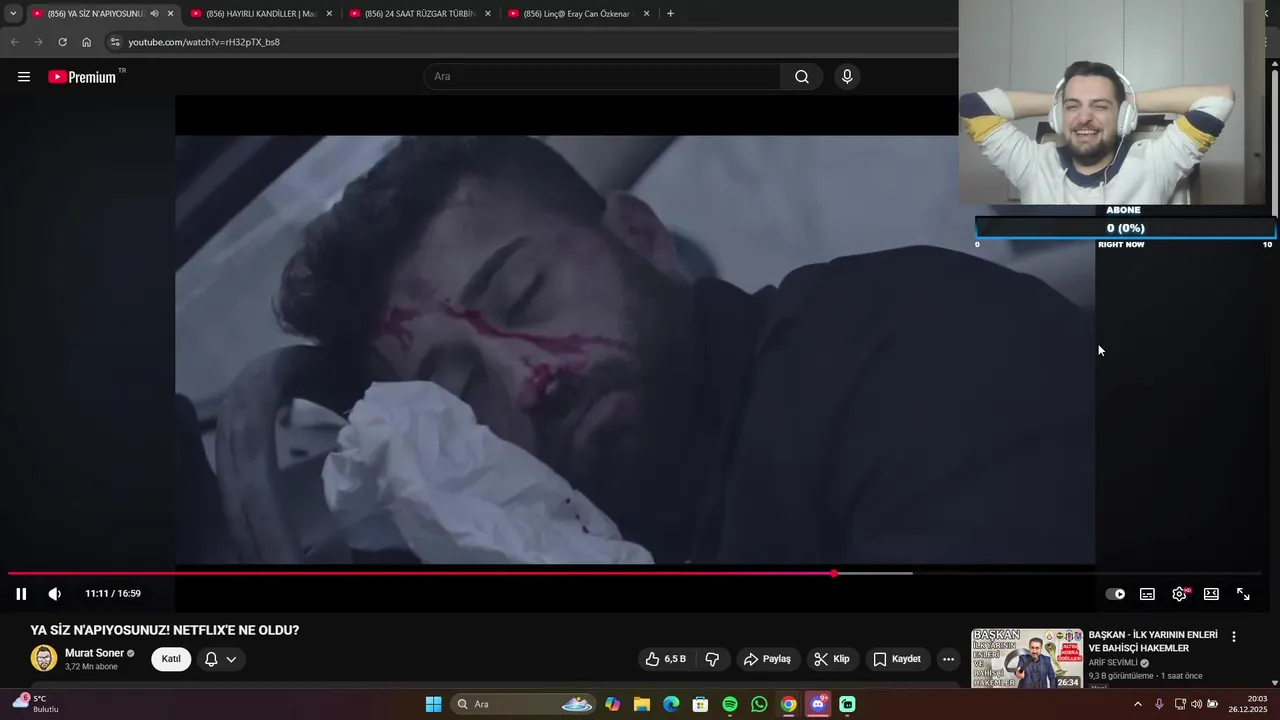This screenshot has width=1280, height=720.
Task: Switch to 24 SAAT RÜZGAR TÜRBİN tab
Action: point(419,14)
